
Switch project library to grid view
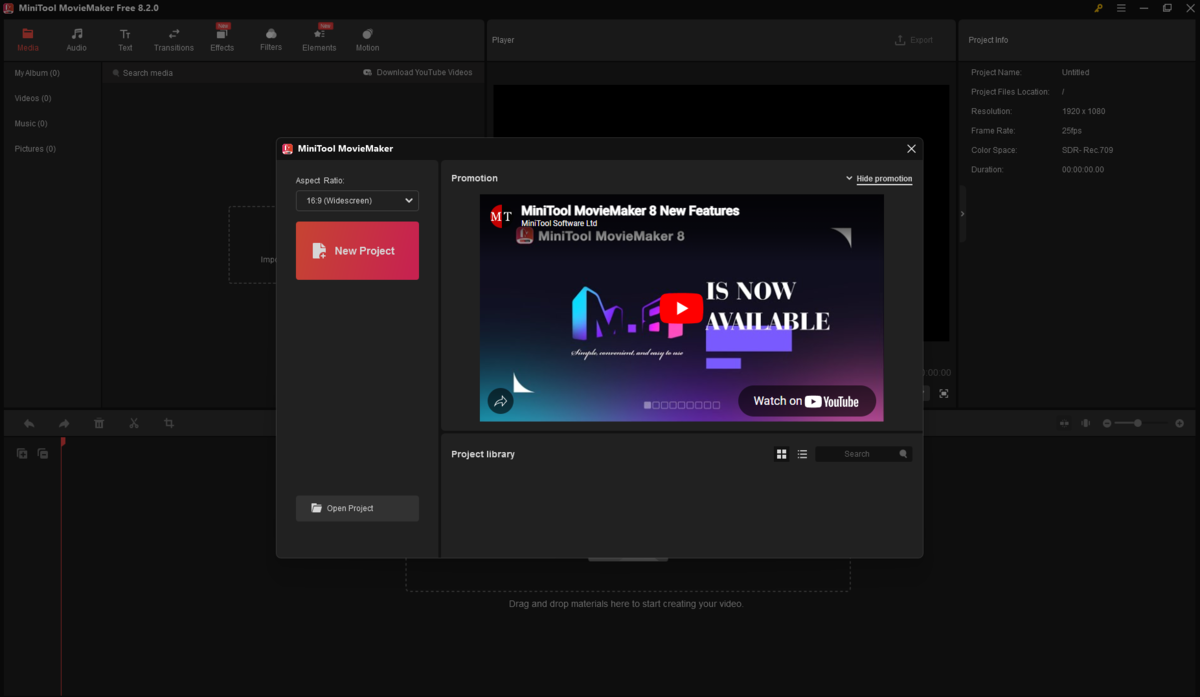coord(781,454)
